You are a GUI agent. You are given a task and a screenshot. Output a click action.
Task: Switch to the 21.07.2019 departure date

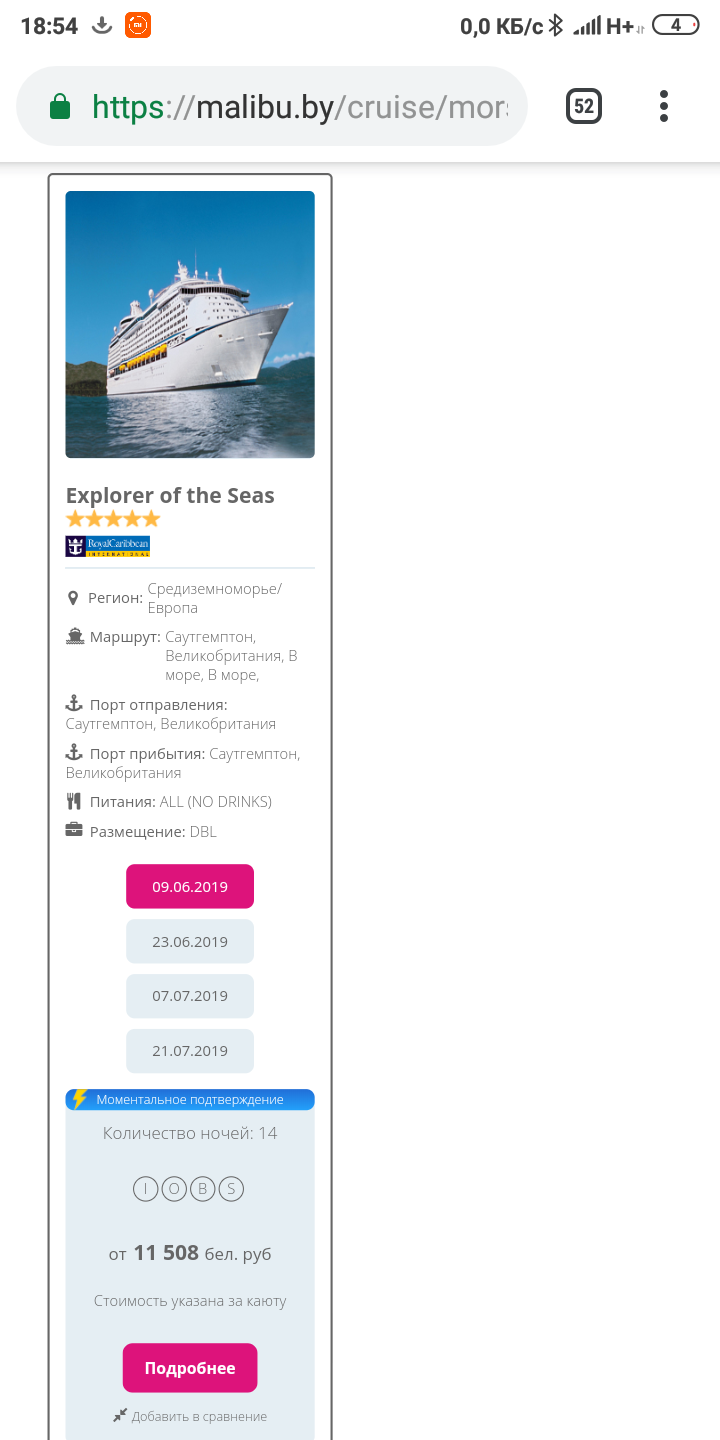pos(190,1051)
